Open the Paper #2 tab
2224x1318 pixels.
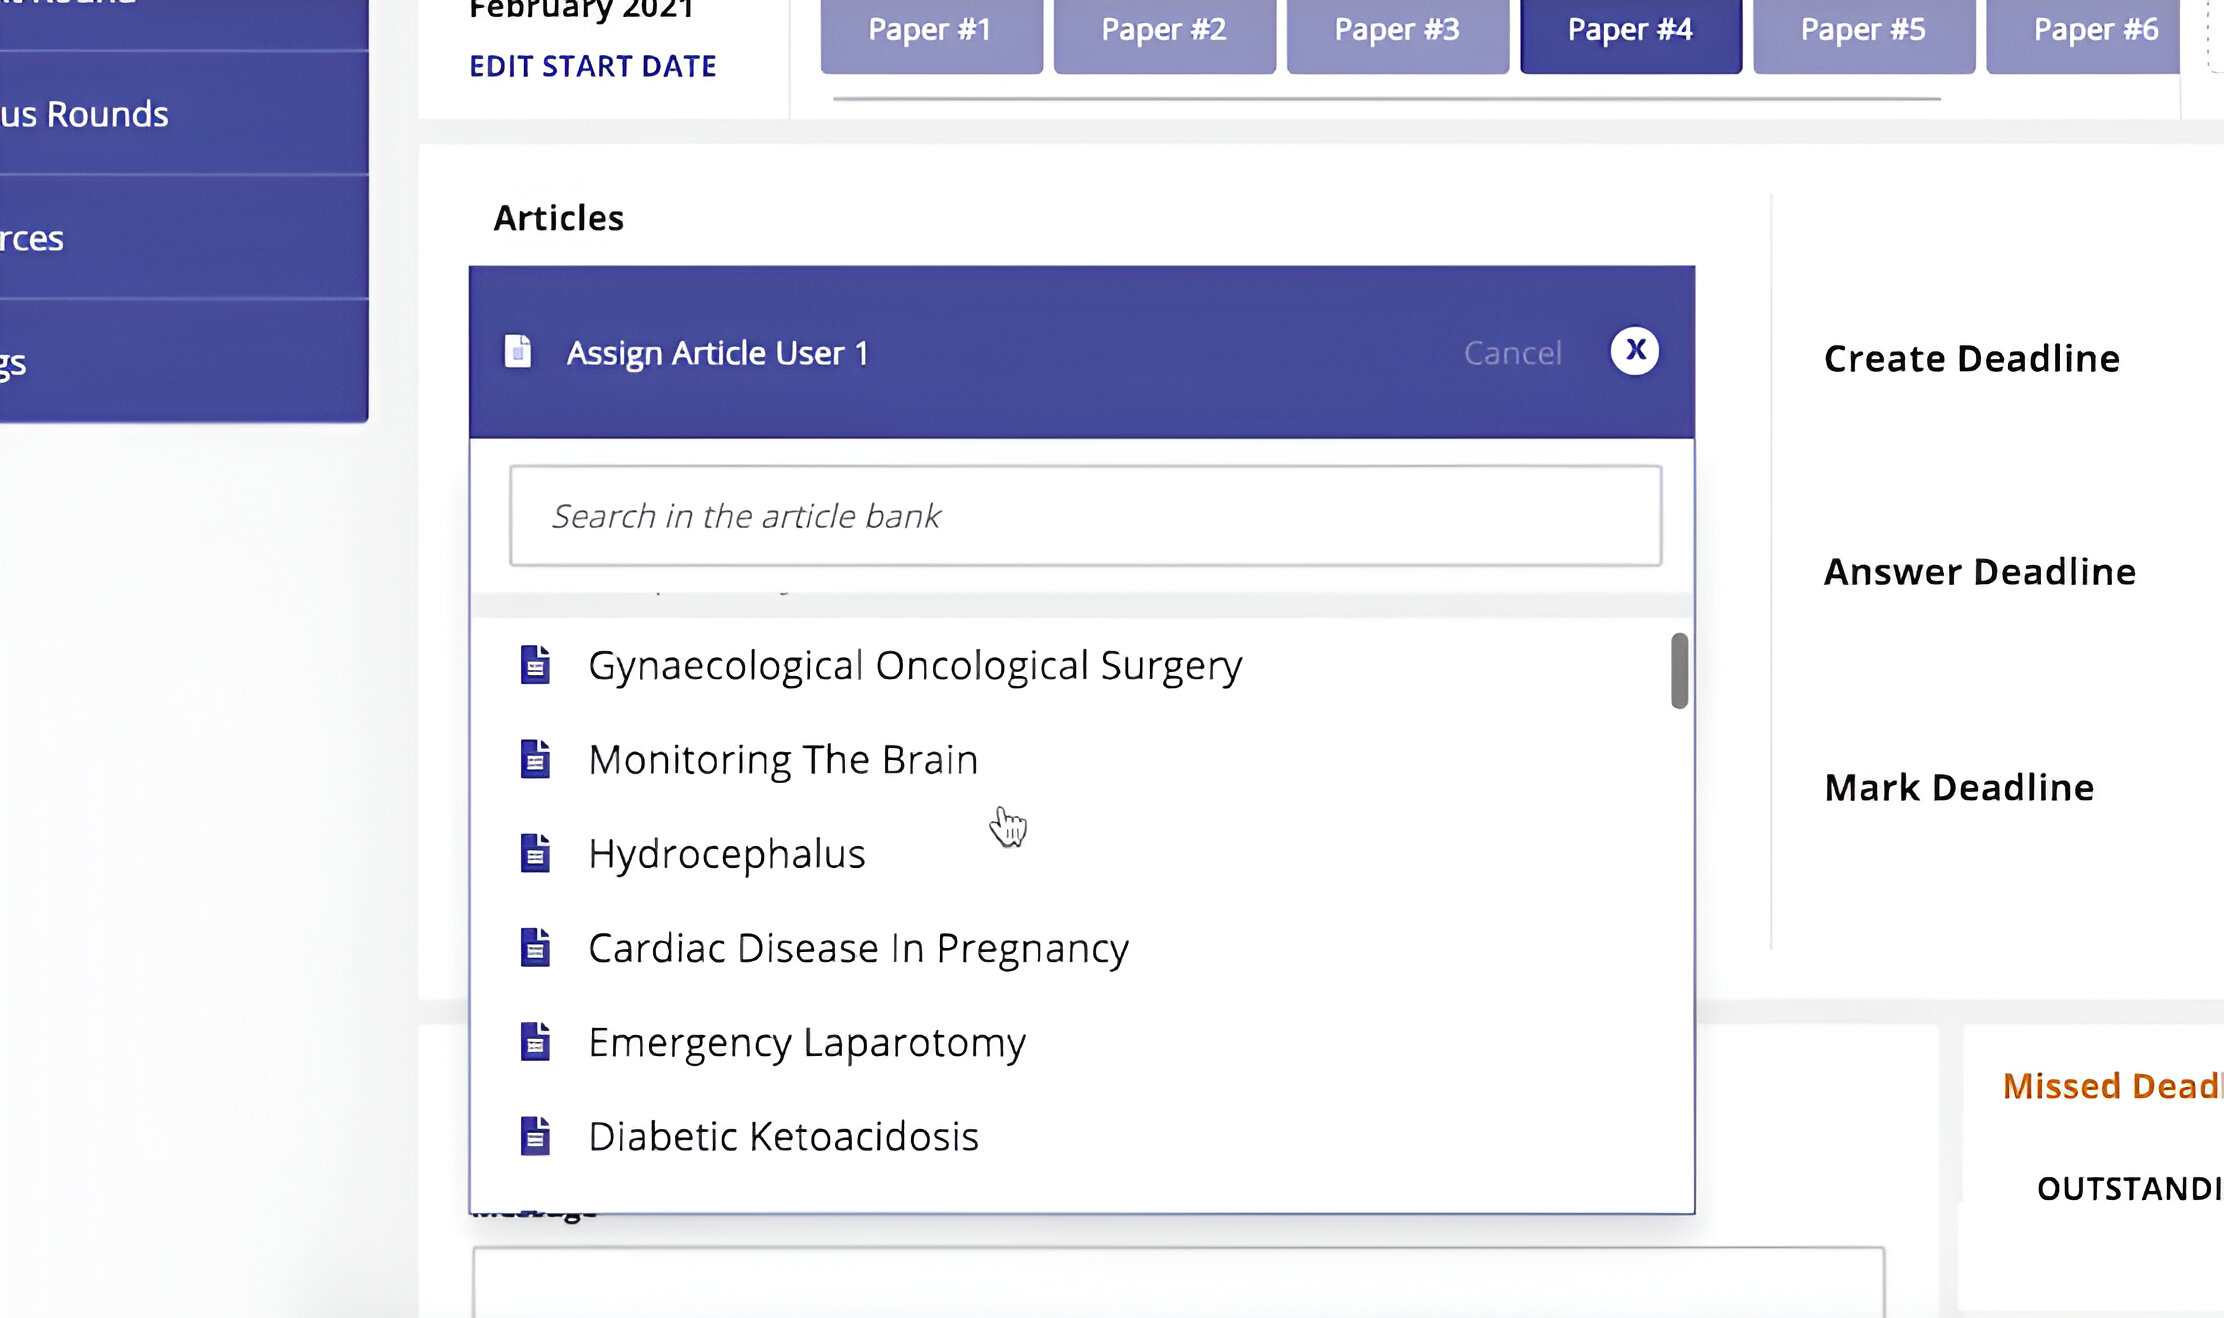click(1164, 31)
